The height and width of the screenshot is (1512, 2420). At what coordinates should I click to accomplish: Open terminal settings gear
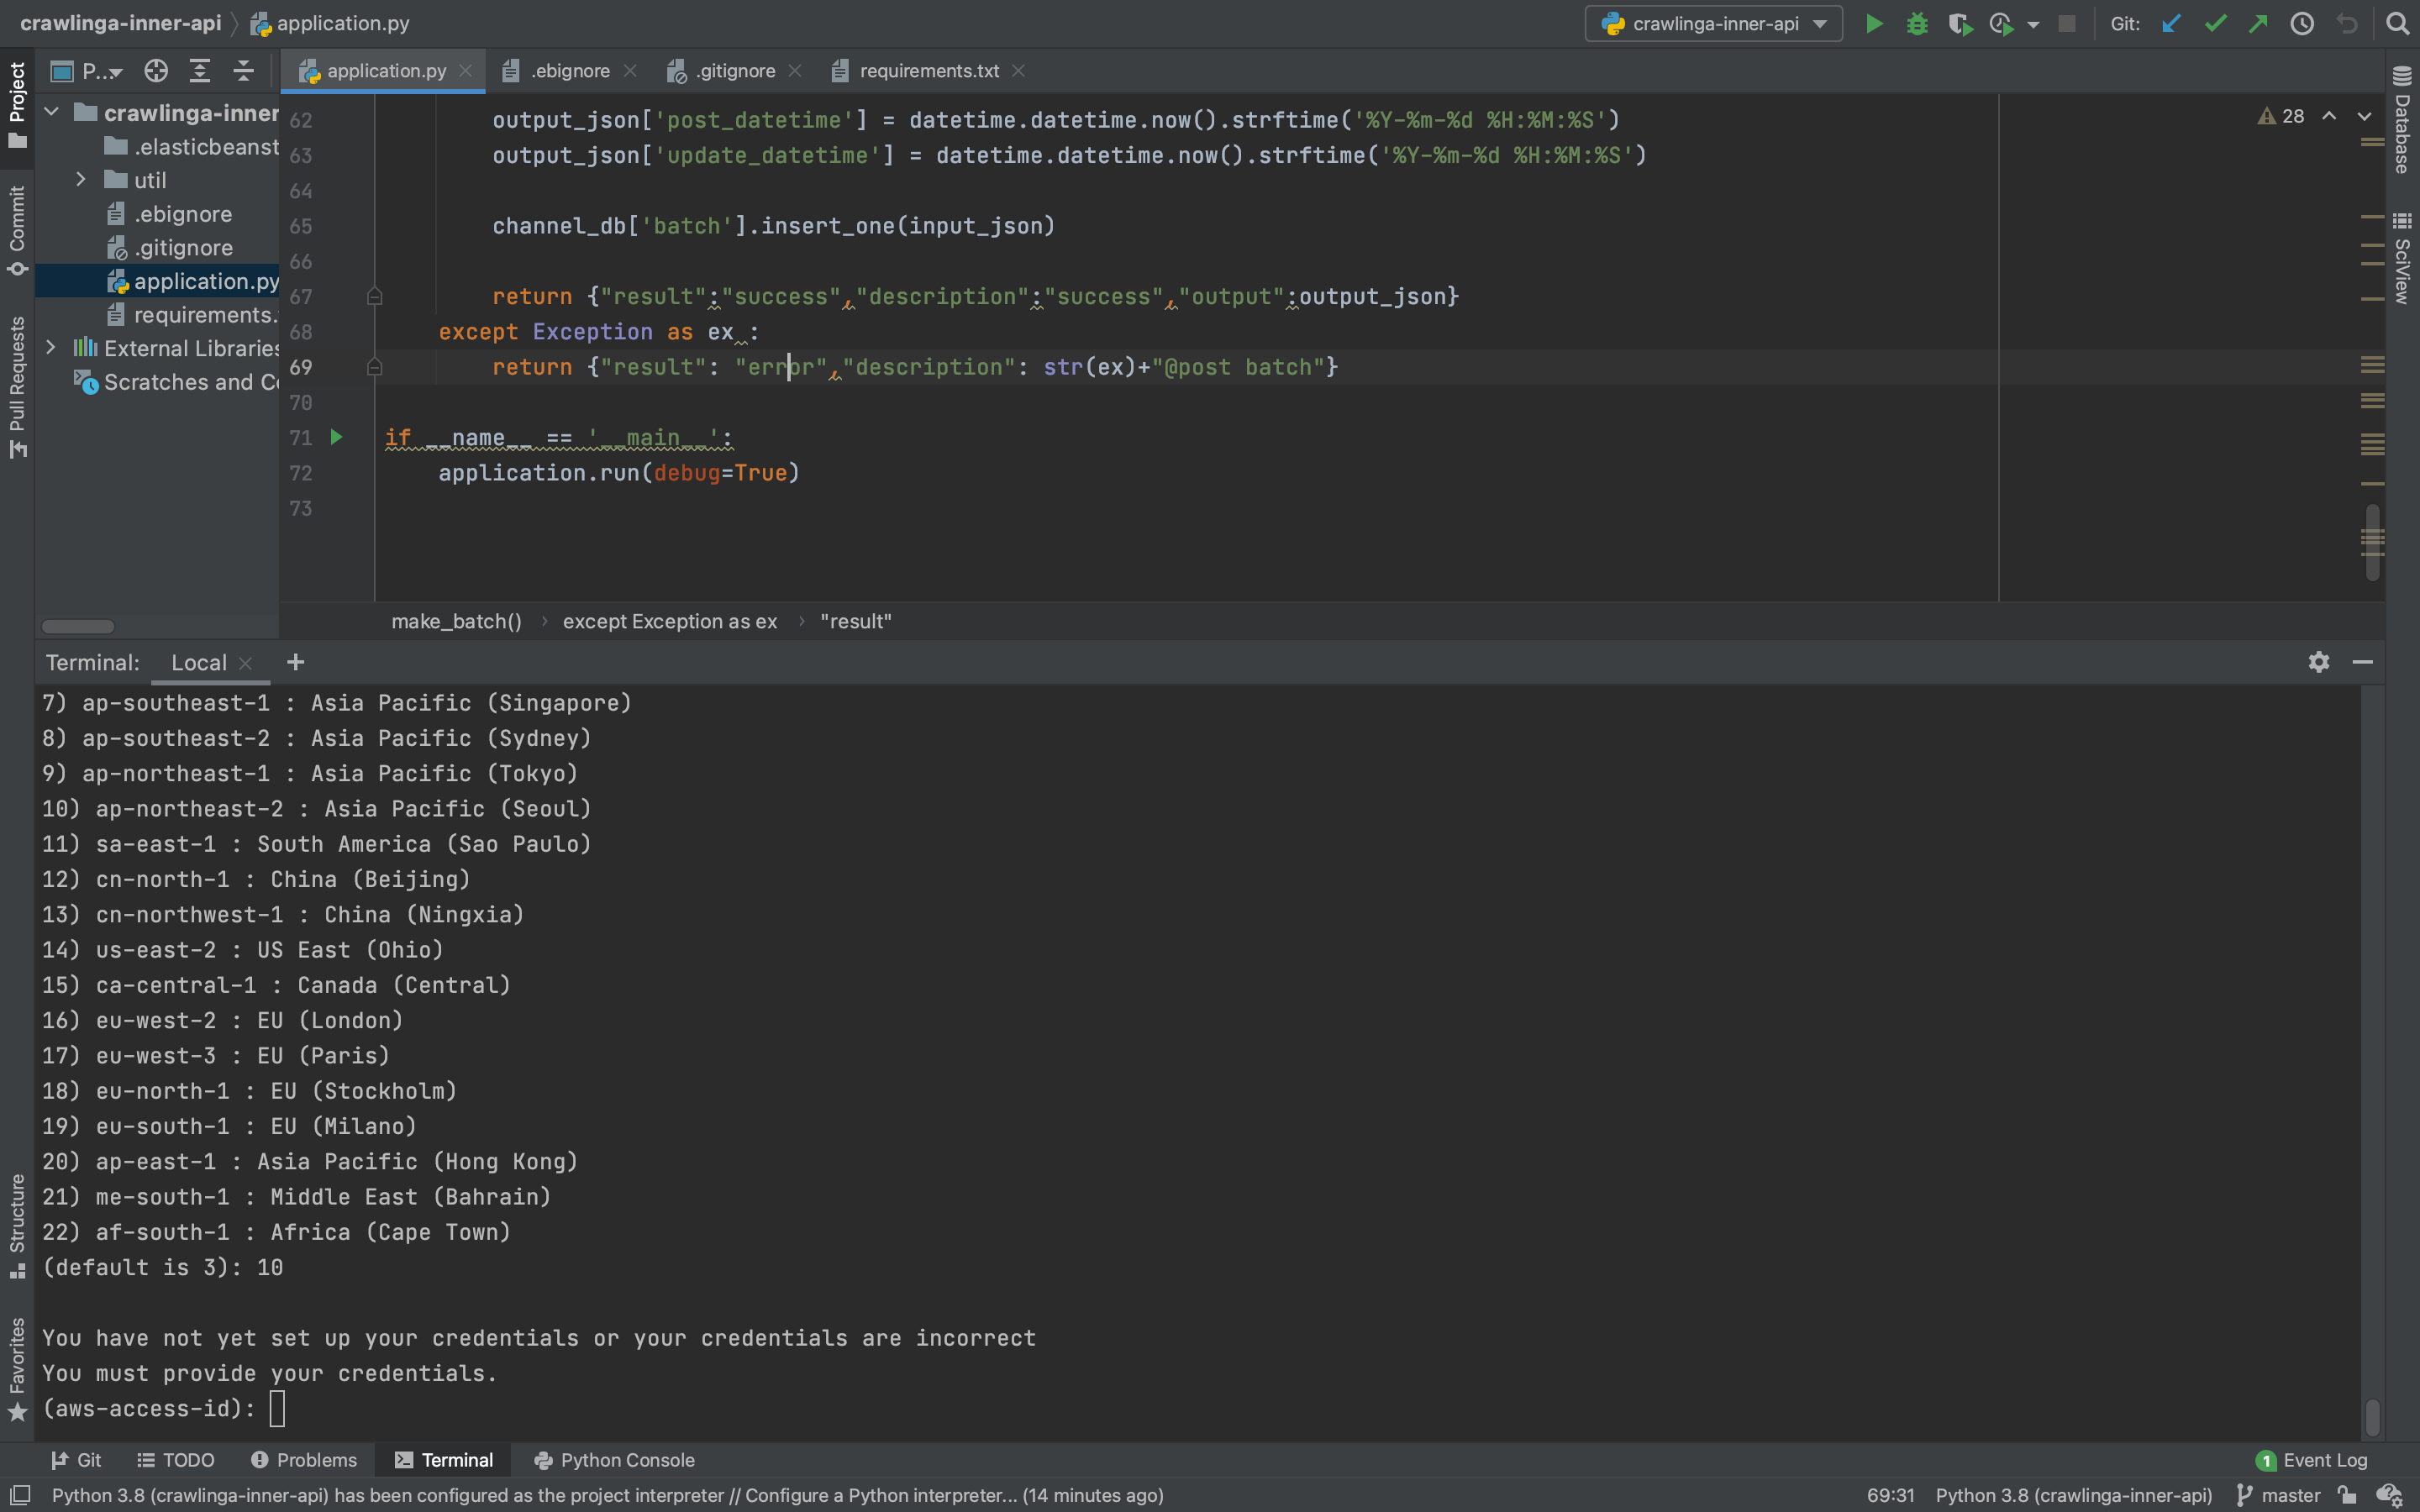click(2319, 662)
